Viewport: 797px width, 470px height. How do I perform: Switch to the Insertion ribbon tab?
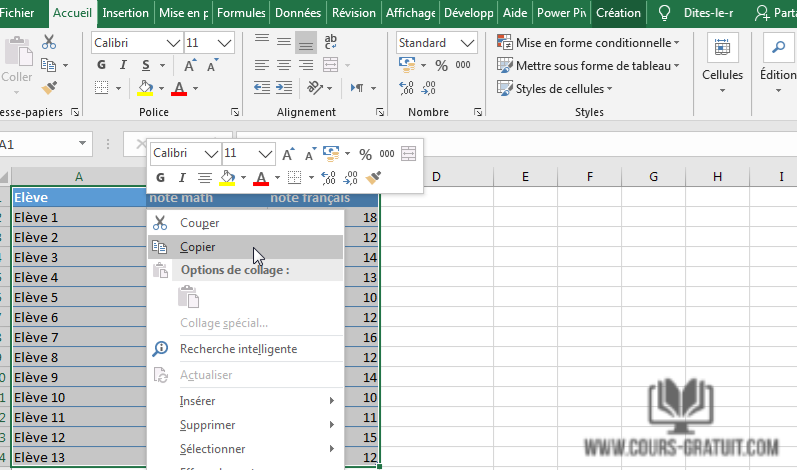pos(126,13)
